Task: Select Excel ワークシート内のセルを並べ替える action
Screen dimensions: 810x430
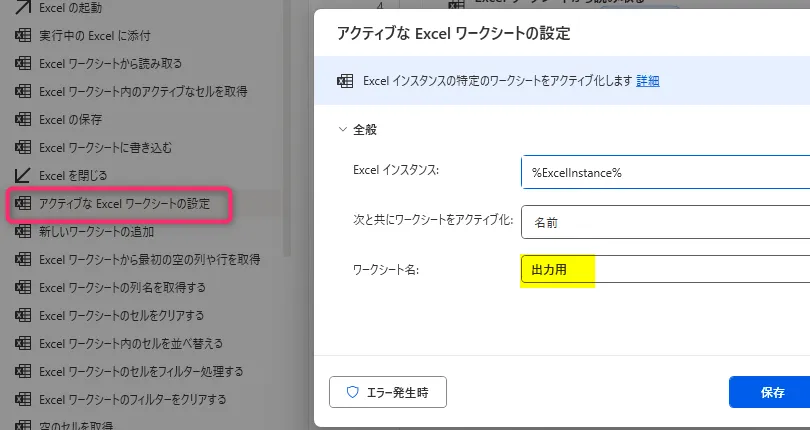Action: (x=130, y=343)
